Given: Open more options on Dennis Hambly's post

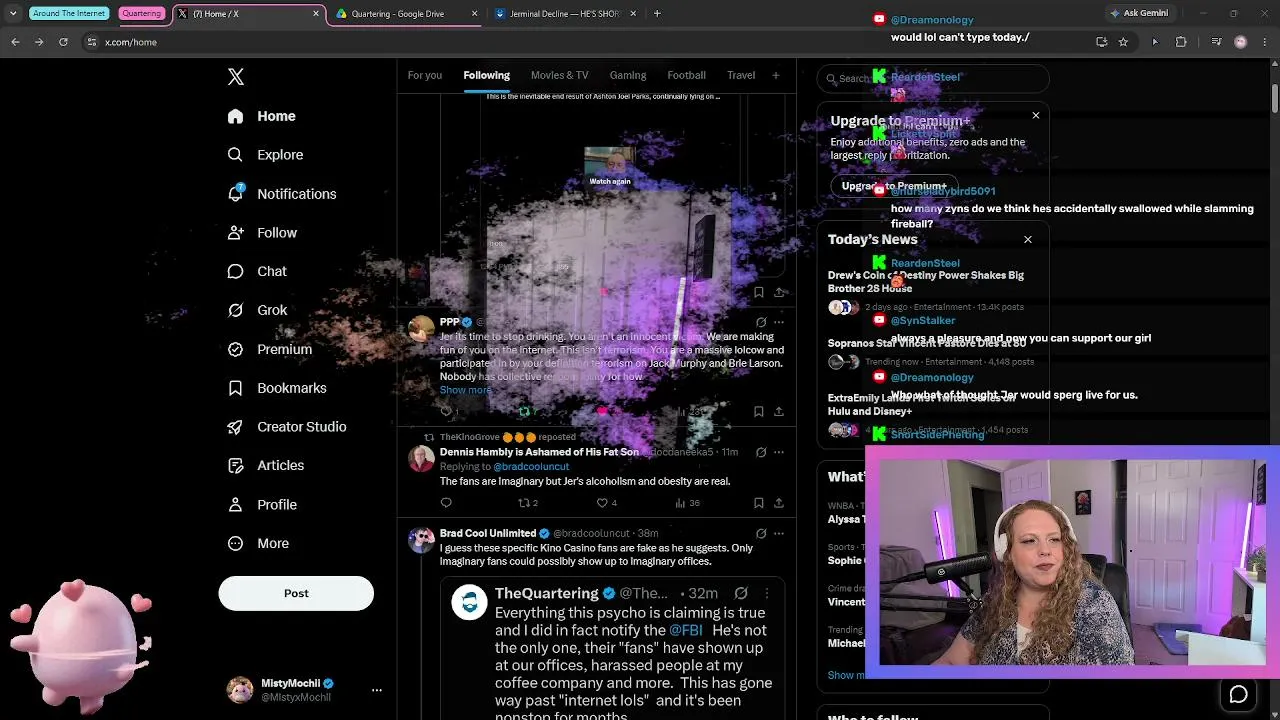Looking at the screenshot, I should coord(779,452).
